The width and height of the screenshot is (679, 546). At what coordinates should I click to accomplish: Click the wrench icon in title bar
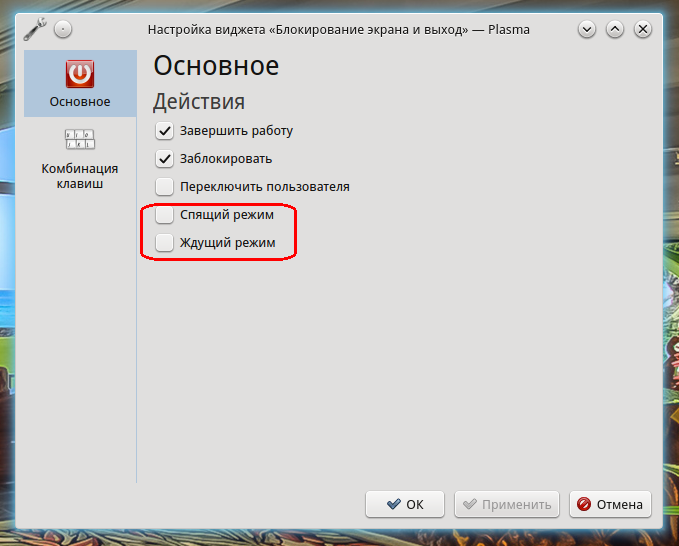coord(35,29)
